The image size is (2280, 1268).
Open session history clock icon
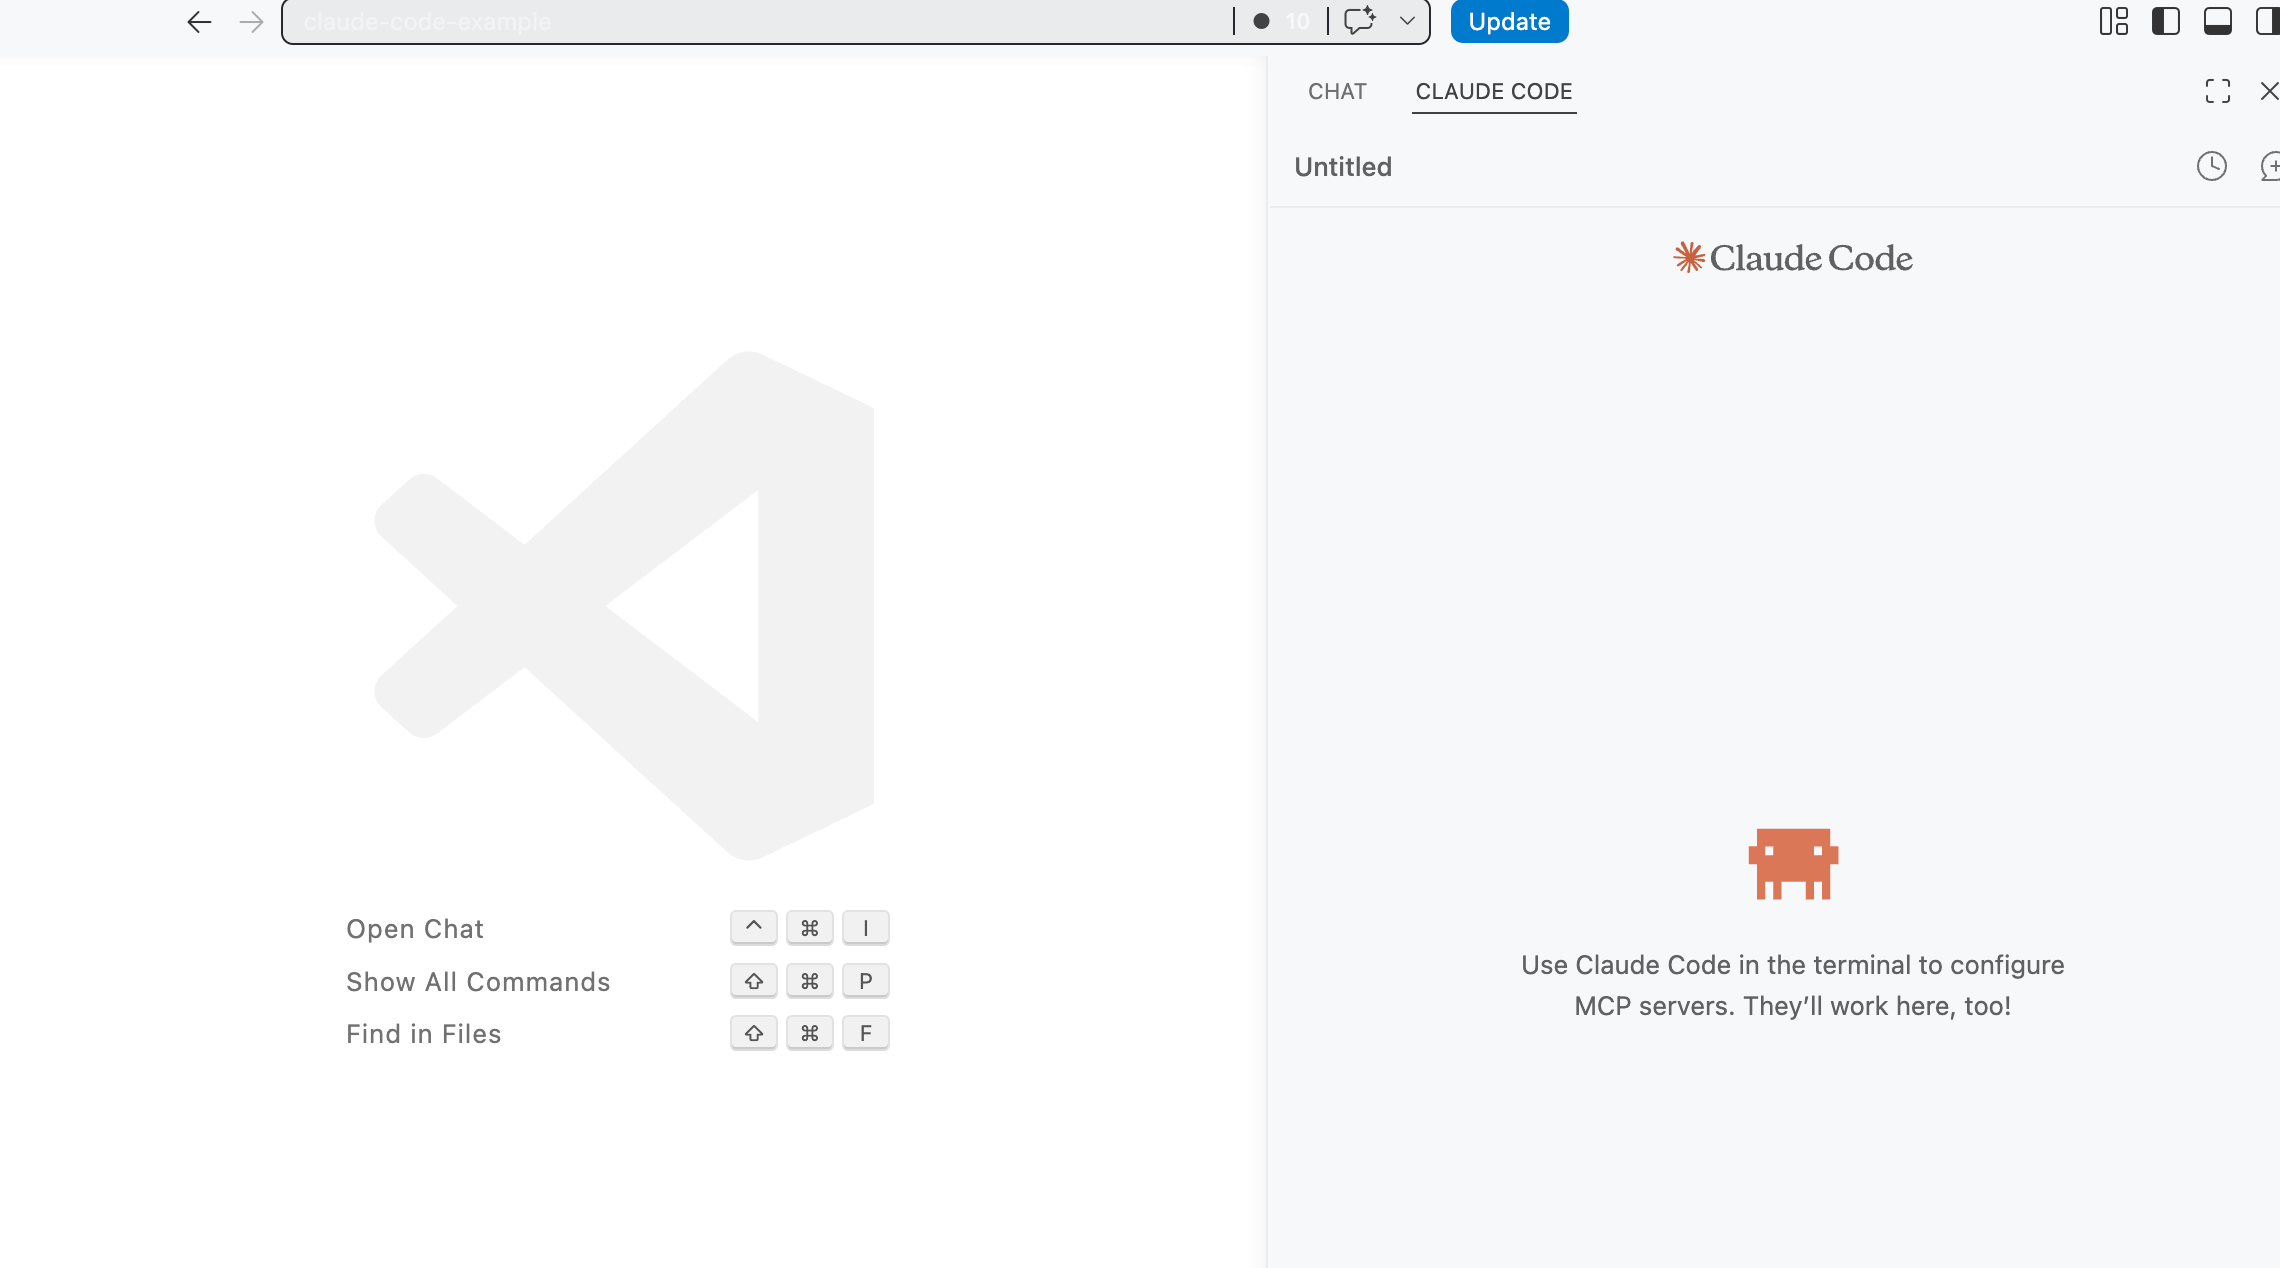(x=2211, y=166)
